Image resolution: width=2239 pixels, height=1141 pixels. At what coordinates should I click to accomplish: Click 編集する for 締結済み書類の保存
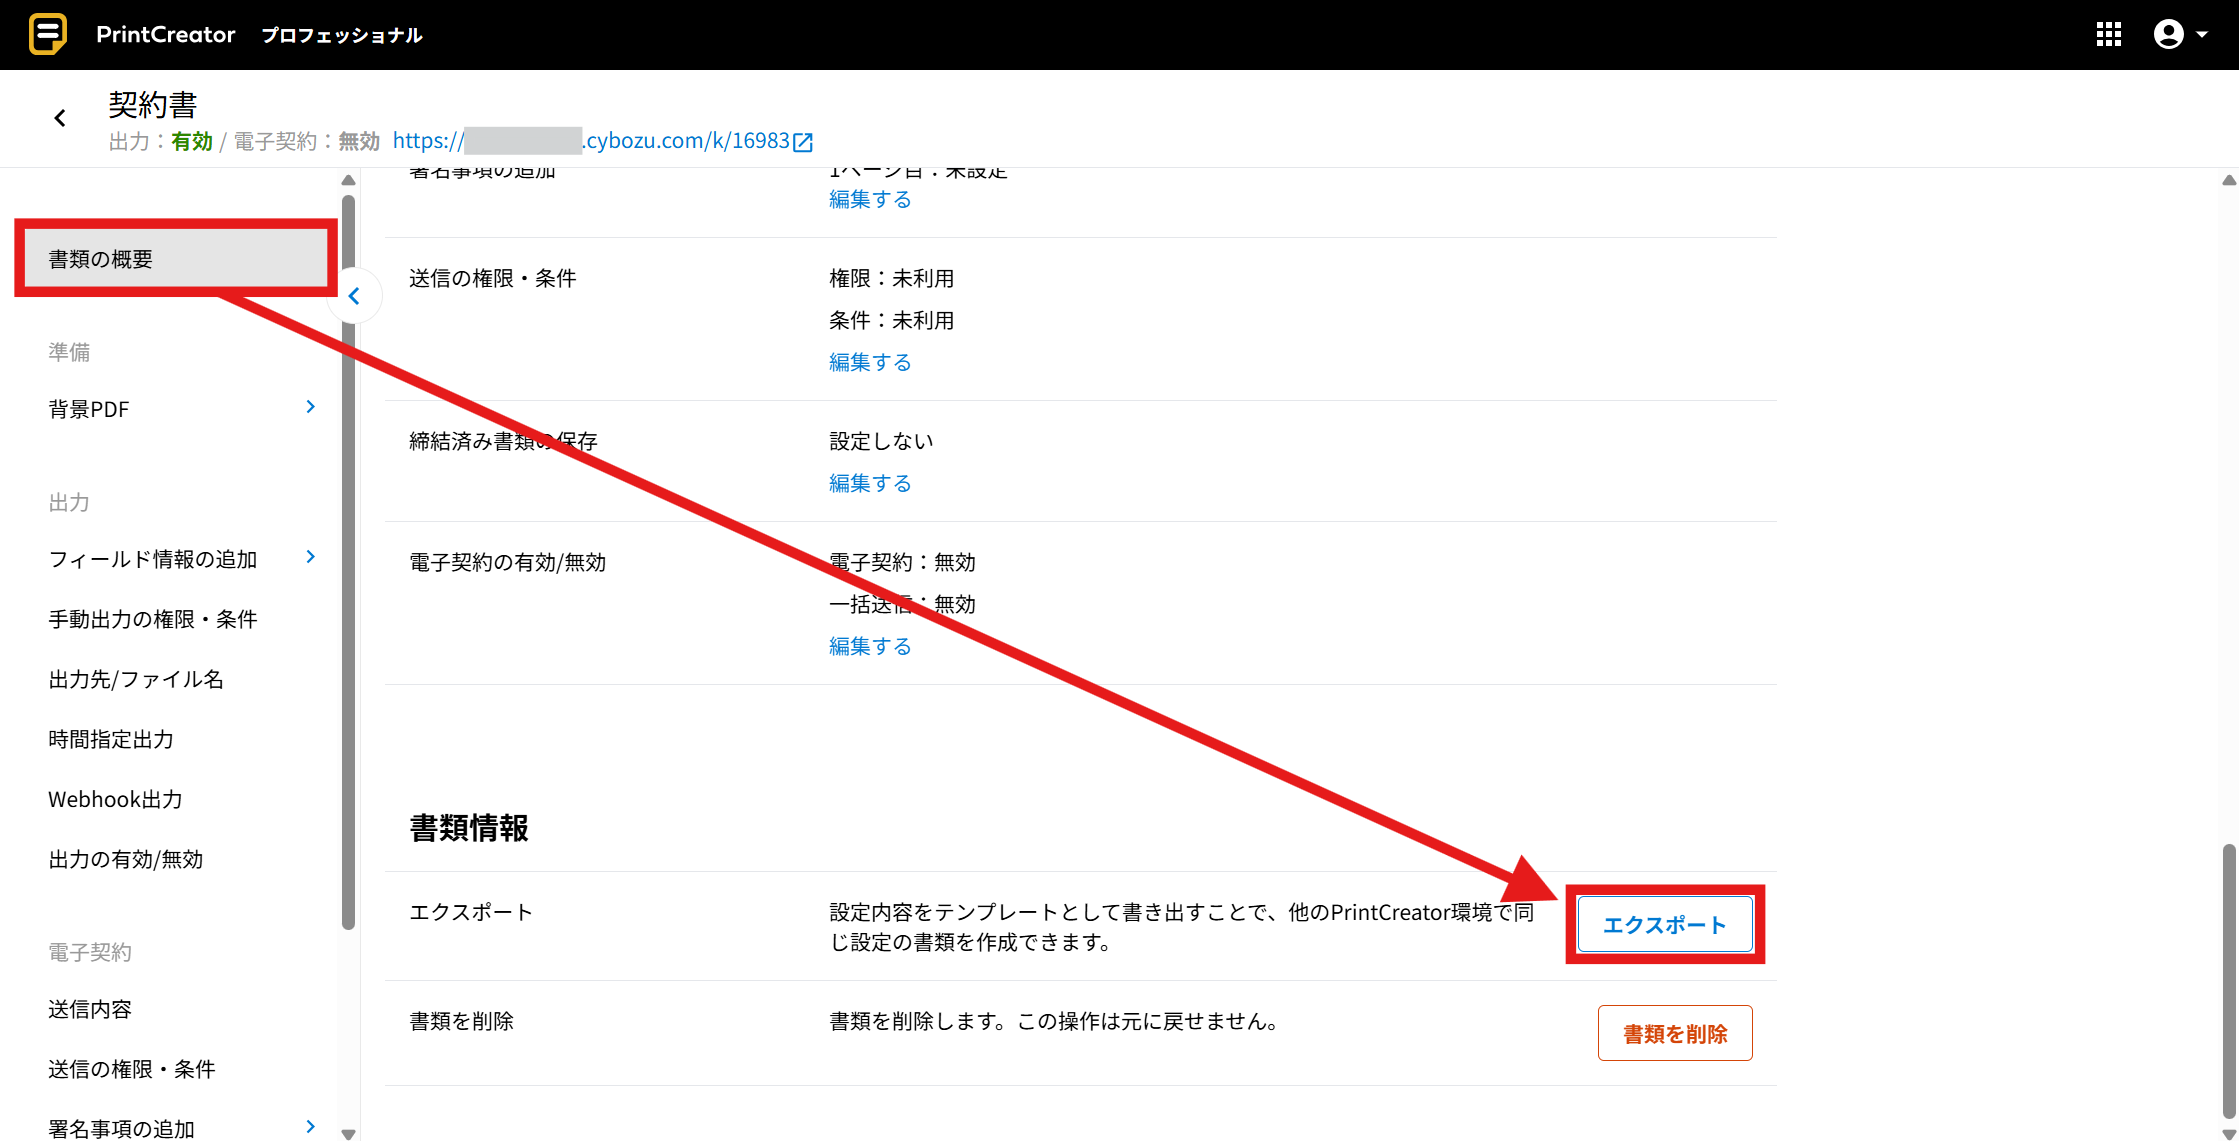870,483
